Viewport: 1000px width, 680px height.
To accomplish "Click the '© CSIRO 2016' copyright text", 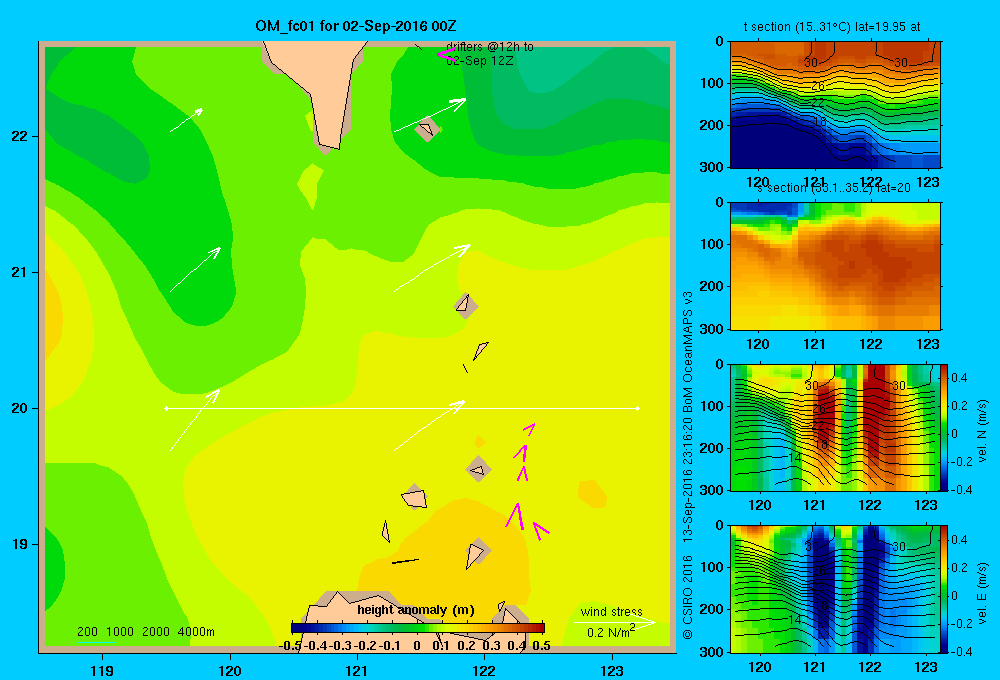I will tap(688, 598).
